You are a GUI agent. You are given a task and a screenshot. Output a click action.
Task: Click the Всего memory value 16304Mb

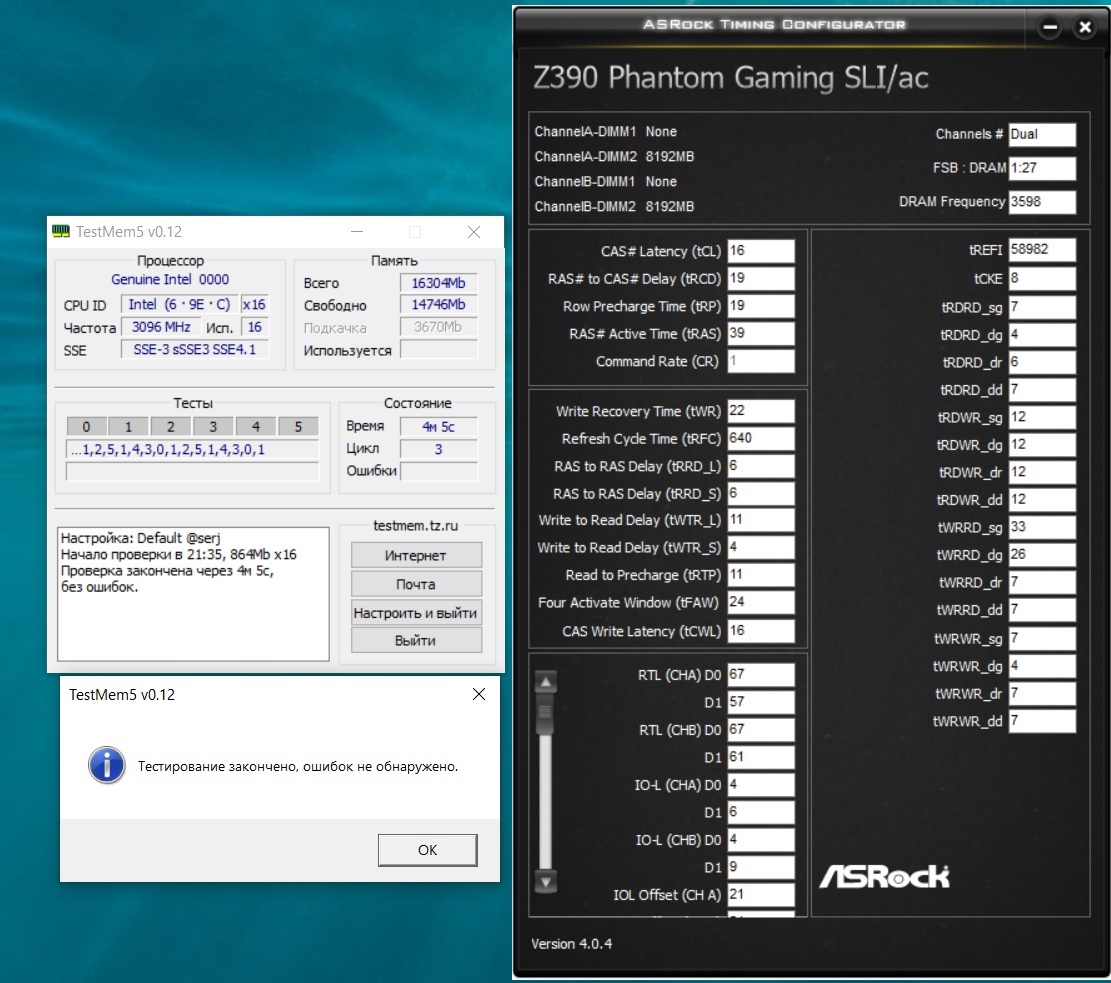439,283
